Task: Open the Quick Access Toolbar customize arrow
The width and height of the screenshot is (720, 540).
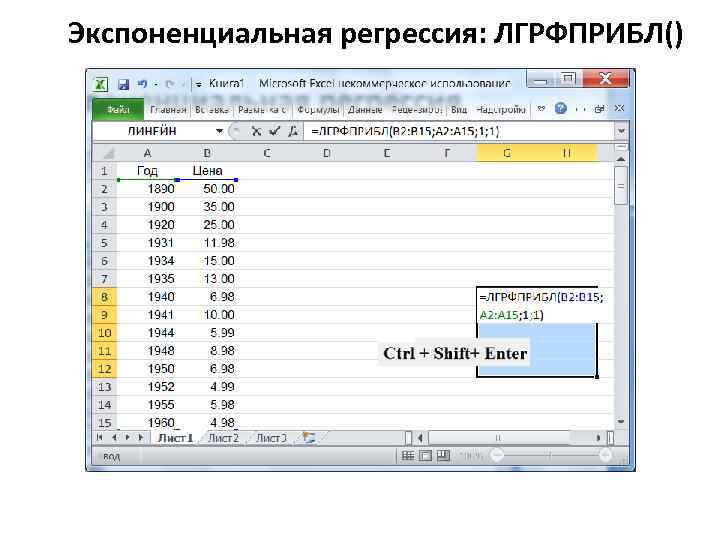Action: click(x=198, y=84)
